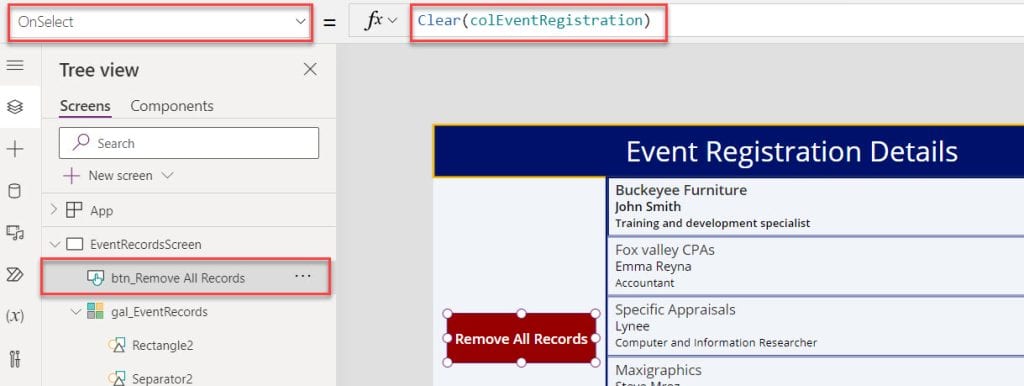Select the Specific Appraisals record

coord(816,326)
